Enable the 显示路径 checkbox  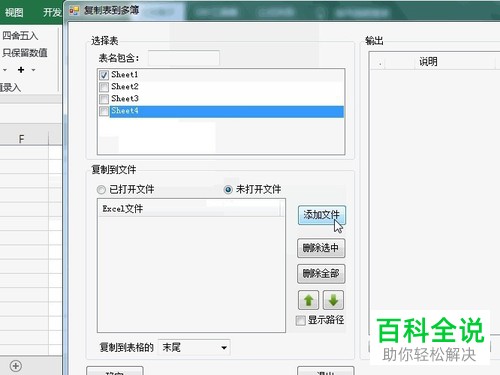point(300,320)
